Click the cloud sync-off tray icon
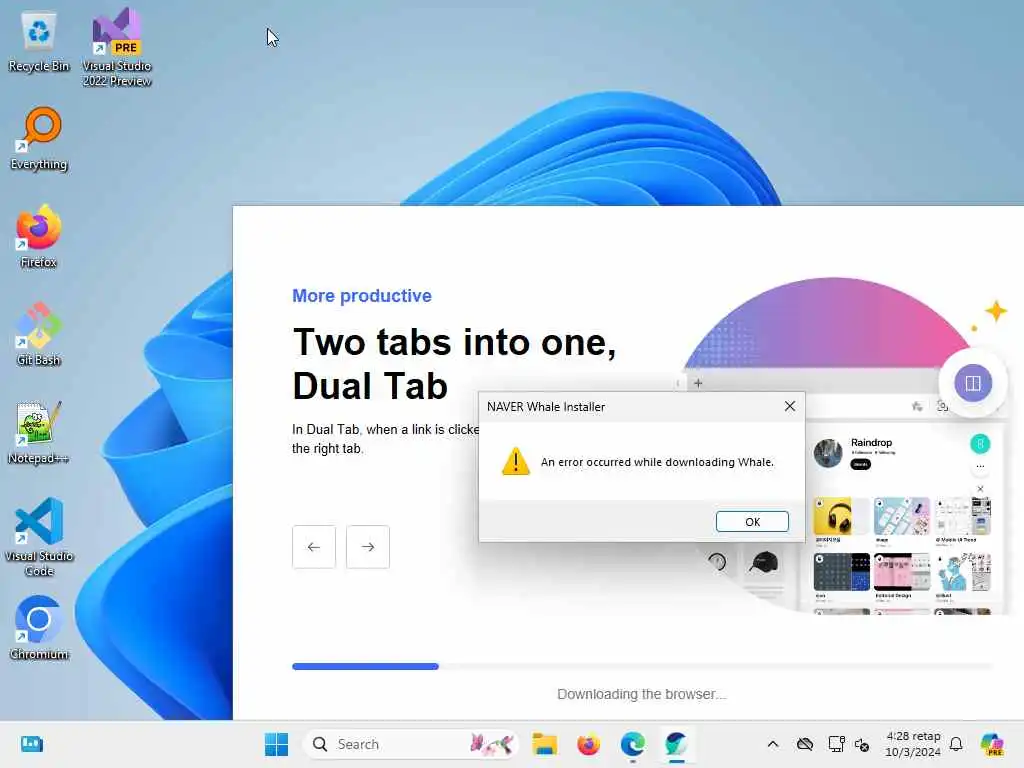Viewport: 1024px width, 768px height. pos(805,744)
